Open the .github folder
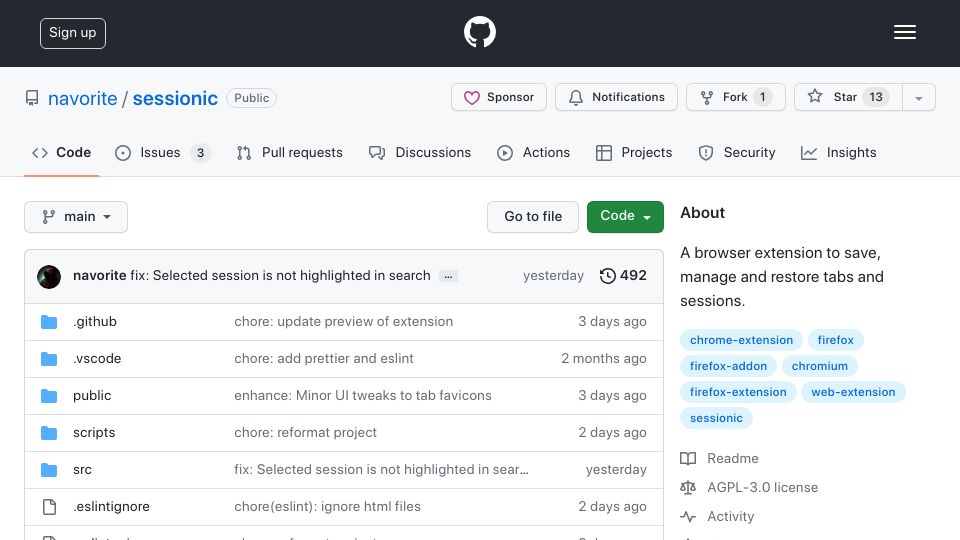The image size is (960, 540). (95, 321)
